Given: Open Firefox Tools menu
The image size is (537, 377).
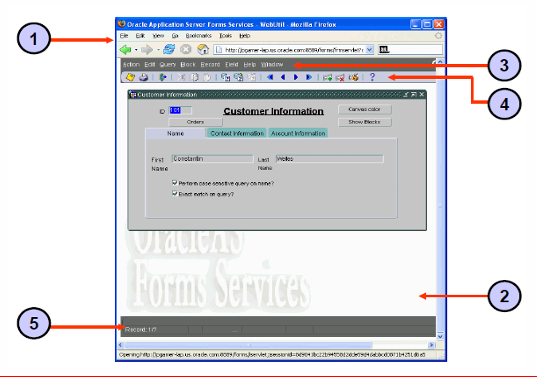Looking at the screenshot, I should [x=225, y=36].
